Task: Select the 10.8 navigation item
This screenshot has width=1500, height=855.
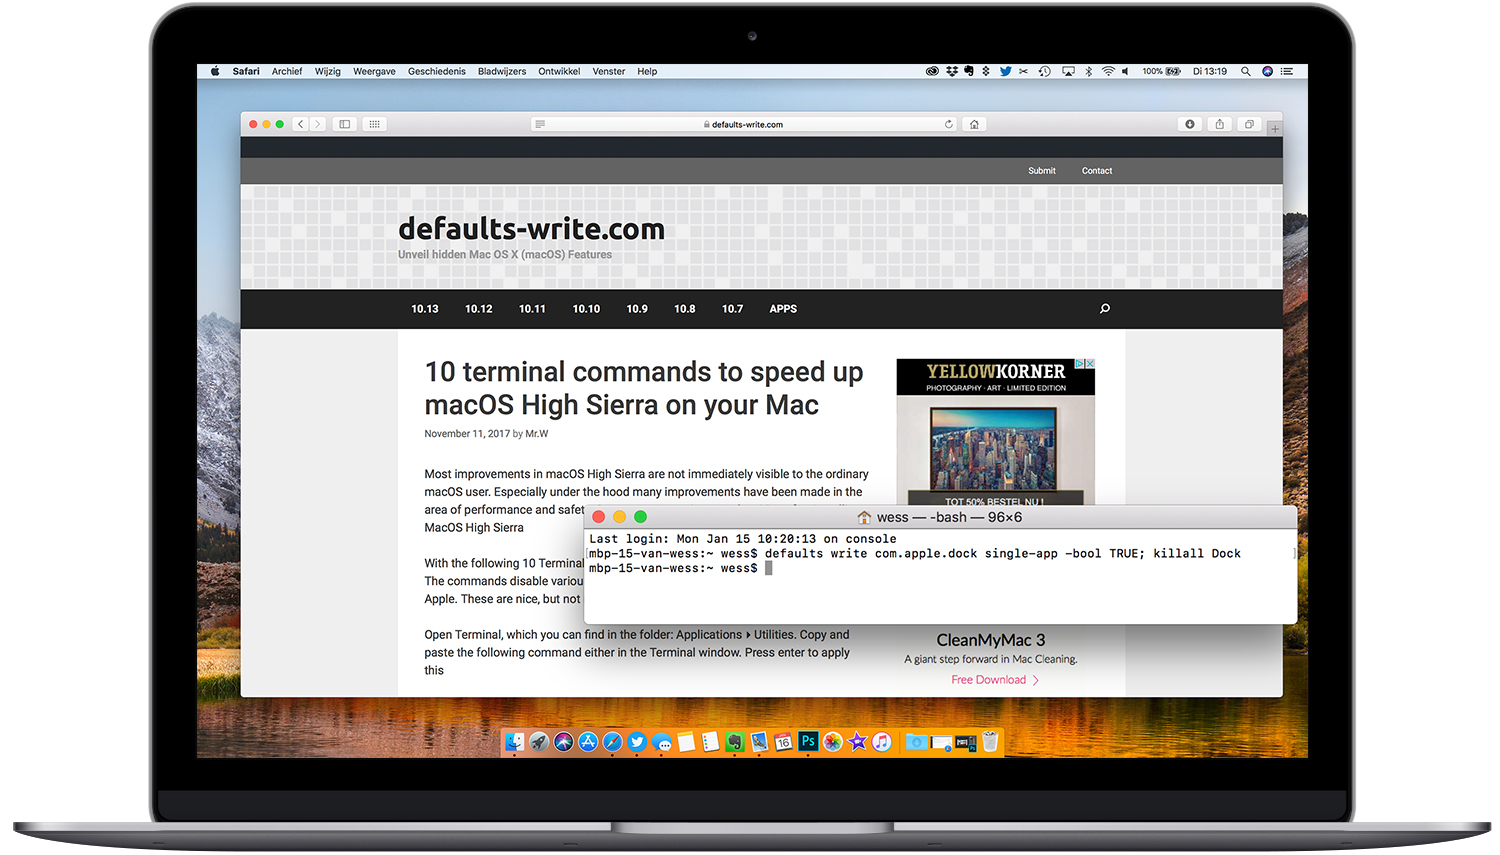Action: 685,309
